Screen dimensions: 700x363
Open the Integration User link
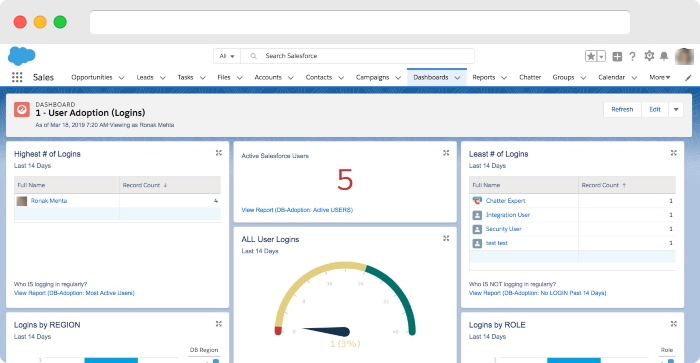[508, 215]
